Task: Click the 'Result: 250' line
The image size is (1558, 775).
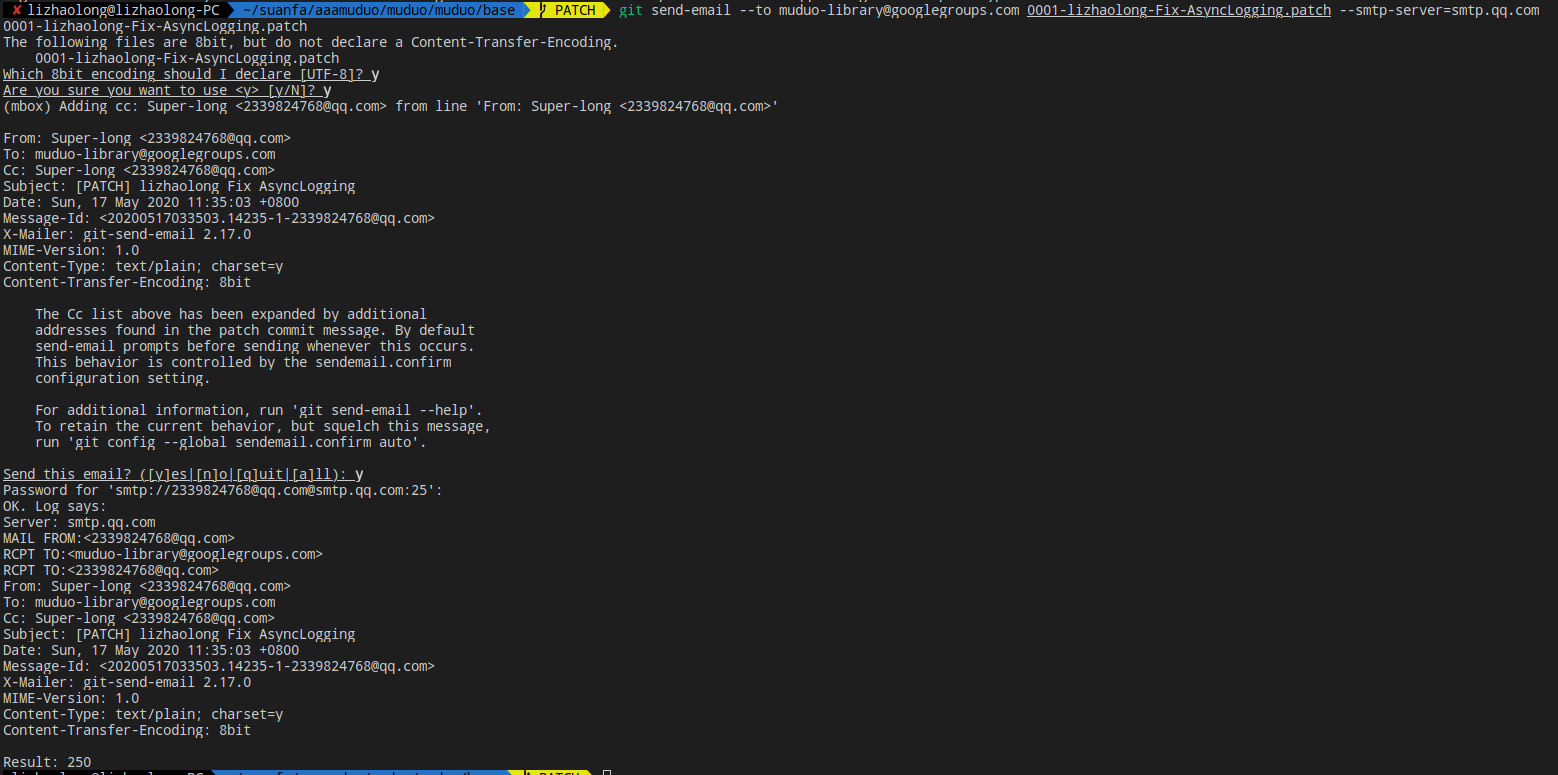Action: (x=47, y=762)
